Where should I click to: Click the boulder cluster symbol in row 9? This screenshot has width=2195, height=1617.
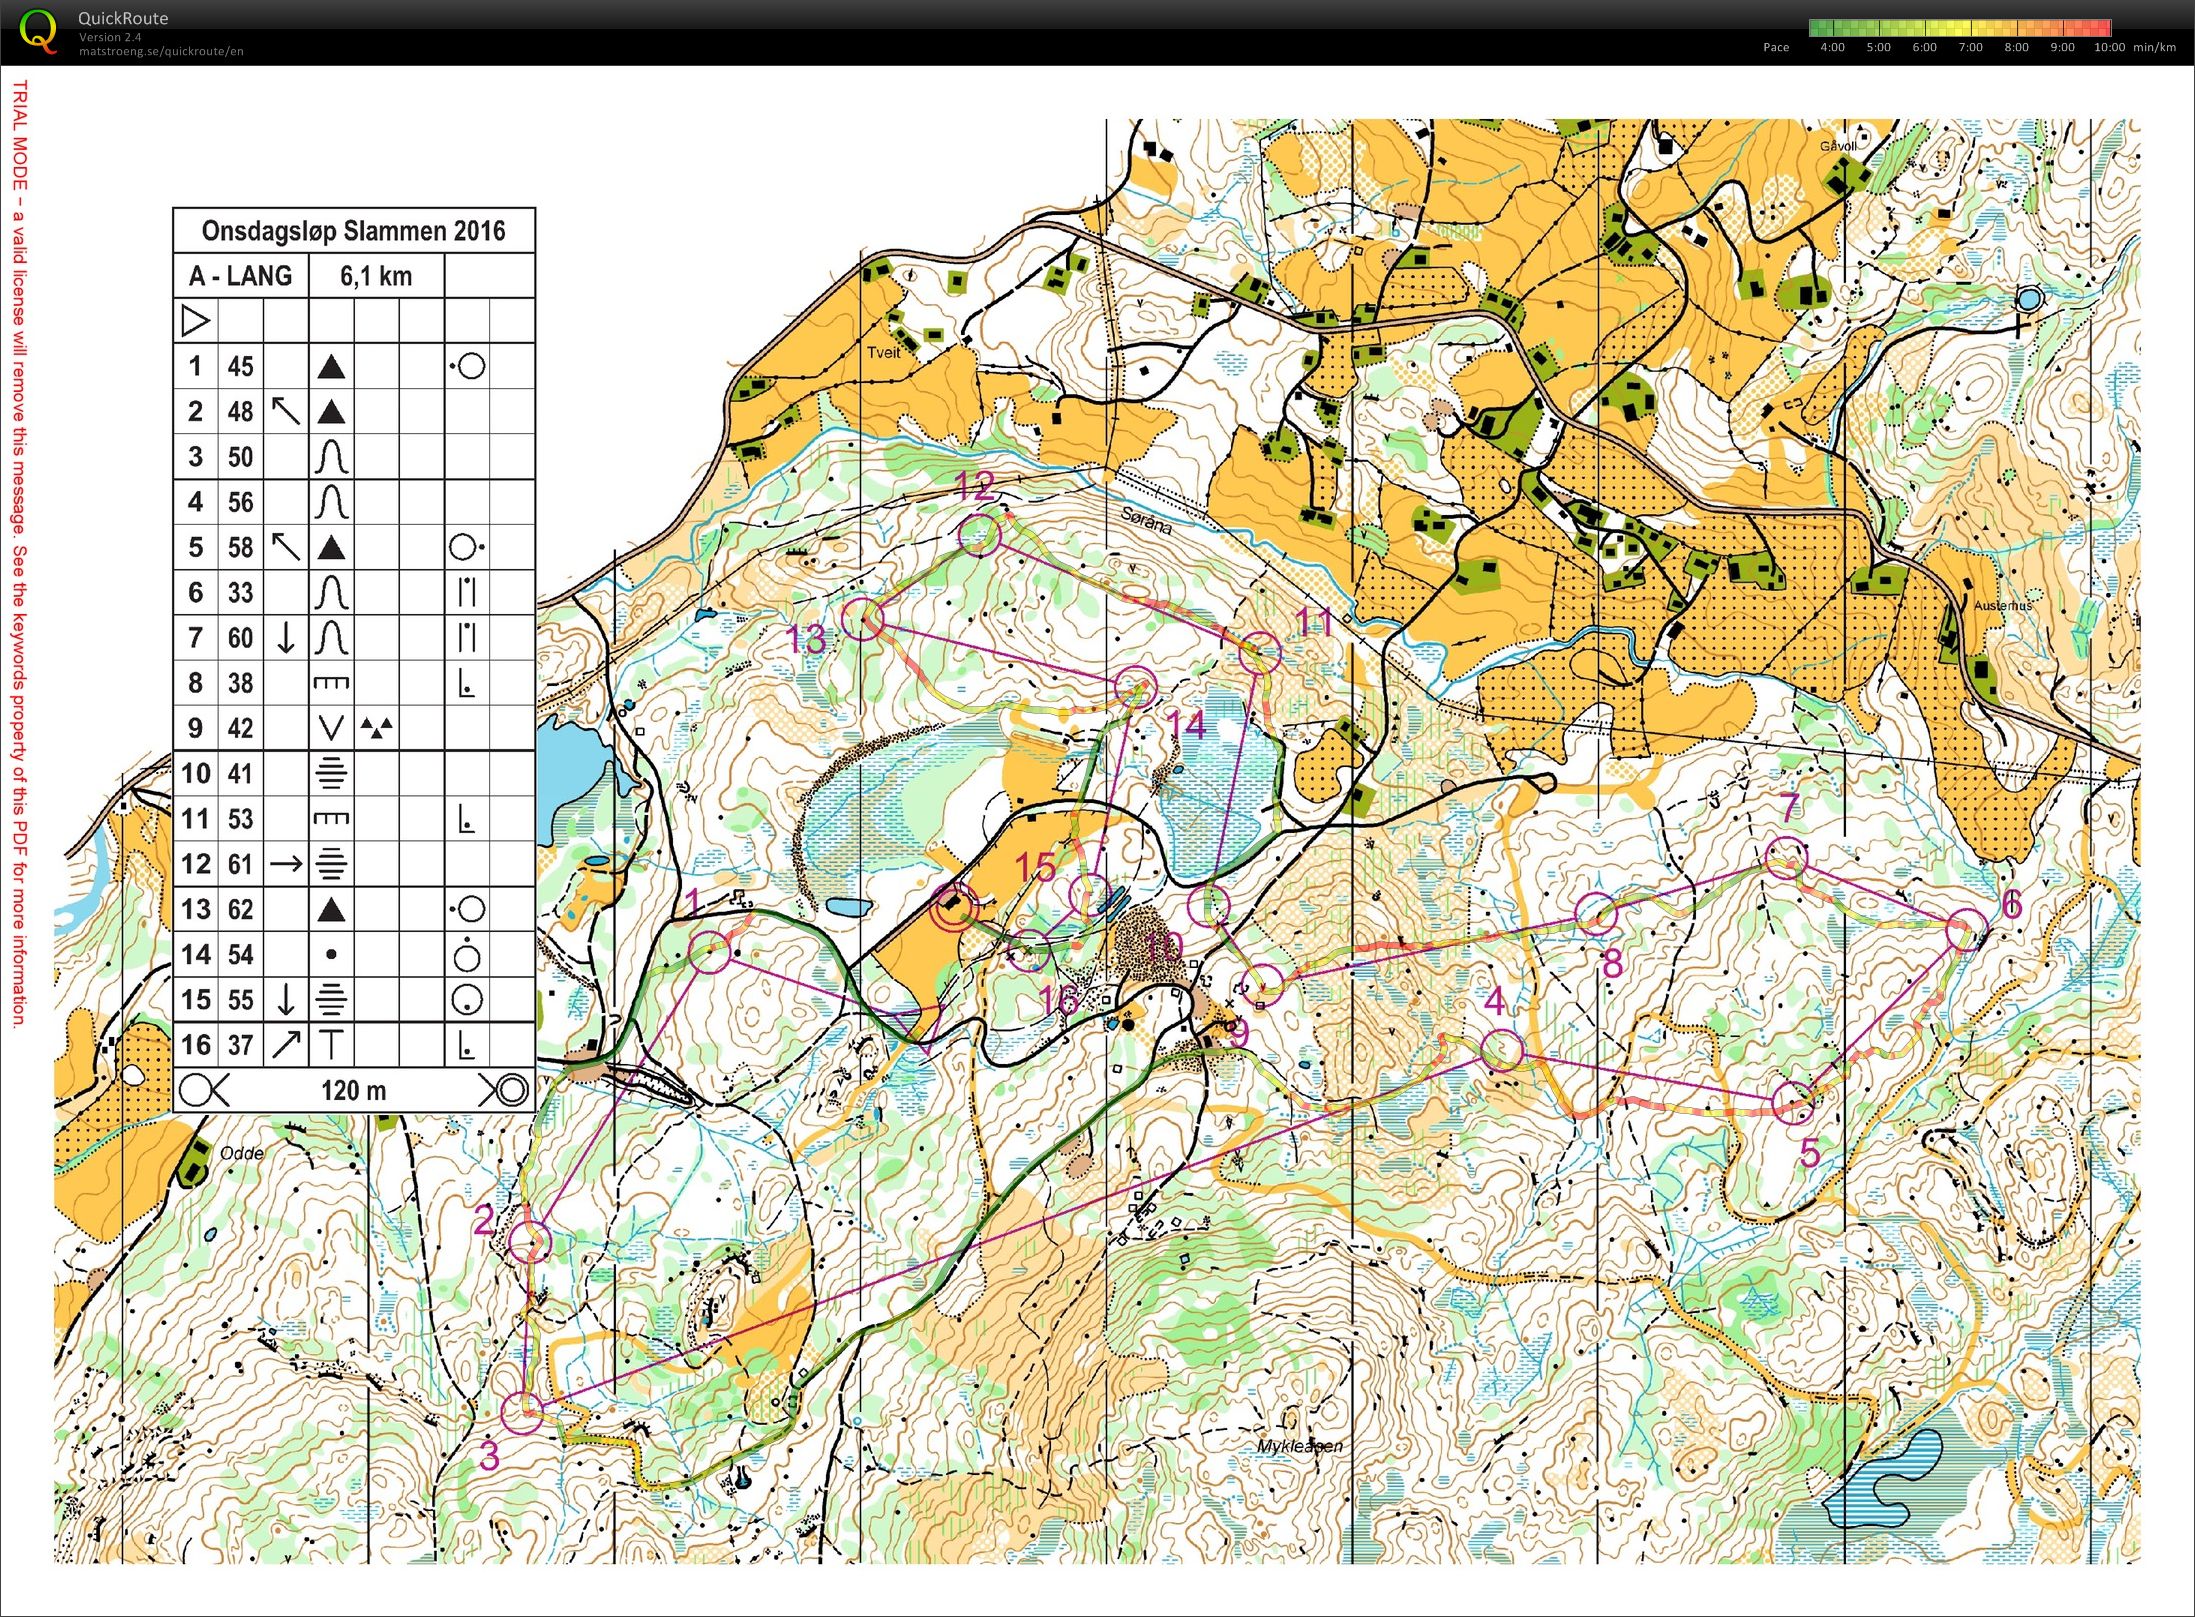[x=376, y=727]
